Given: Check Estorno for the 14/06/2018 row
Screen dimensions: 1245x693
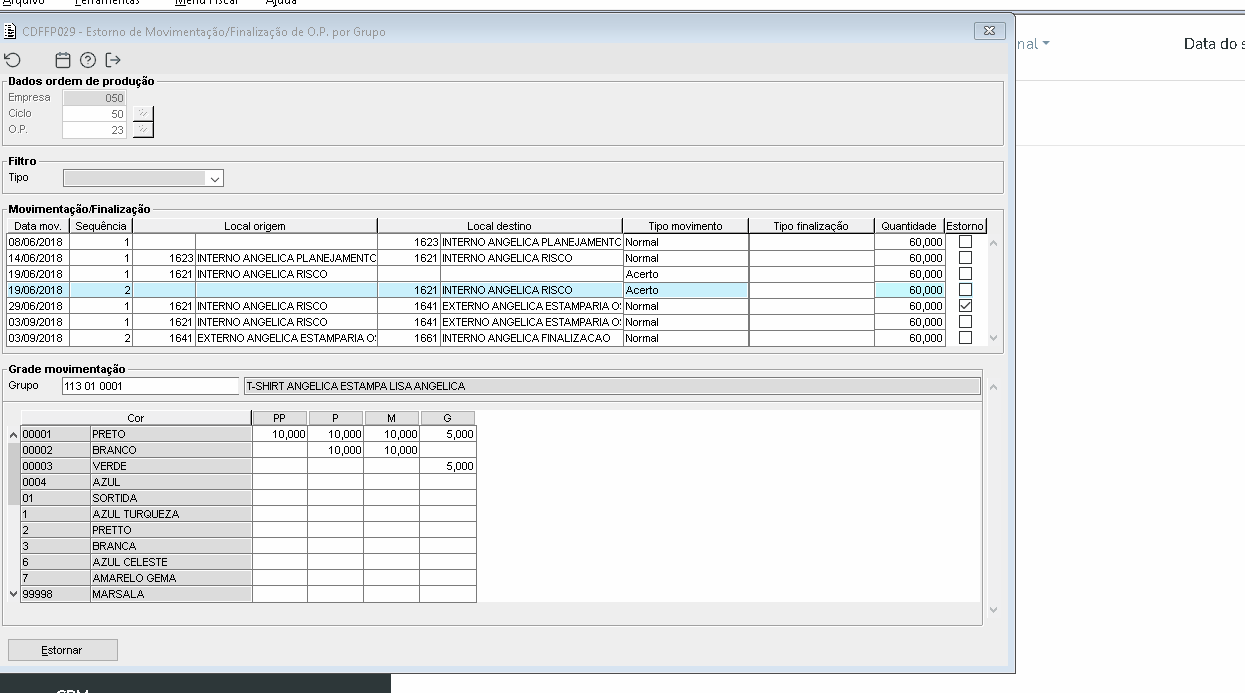Looking at the screenshot, I should 965,258.
